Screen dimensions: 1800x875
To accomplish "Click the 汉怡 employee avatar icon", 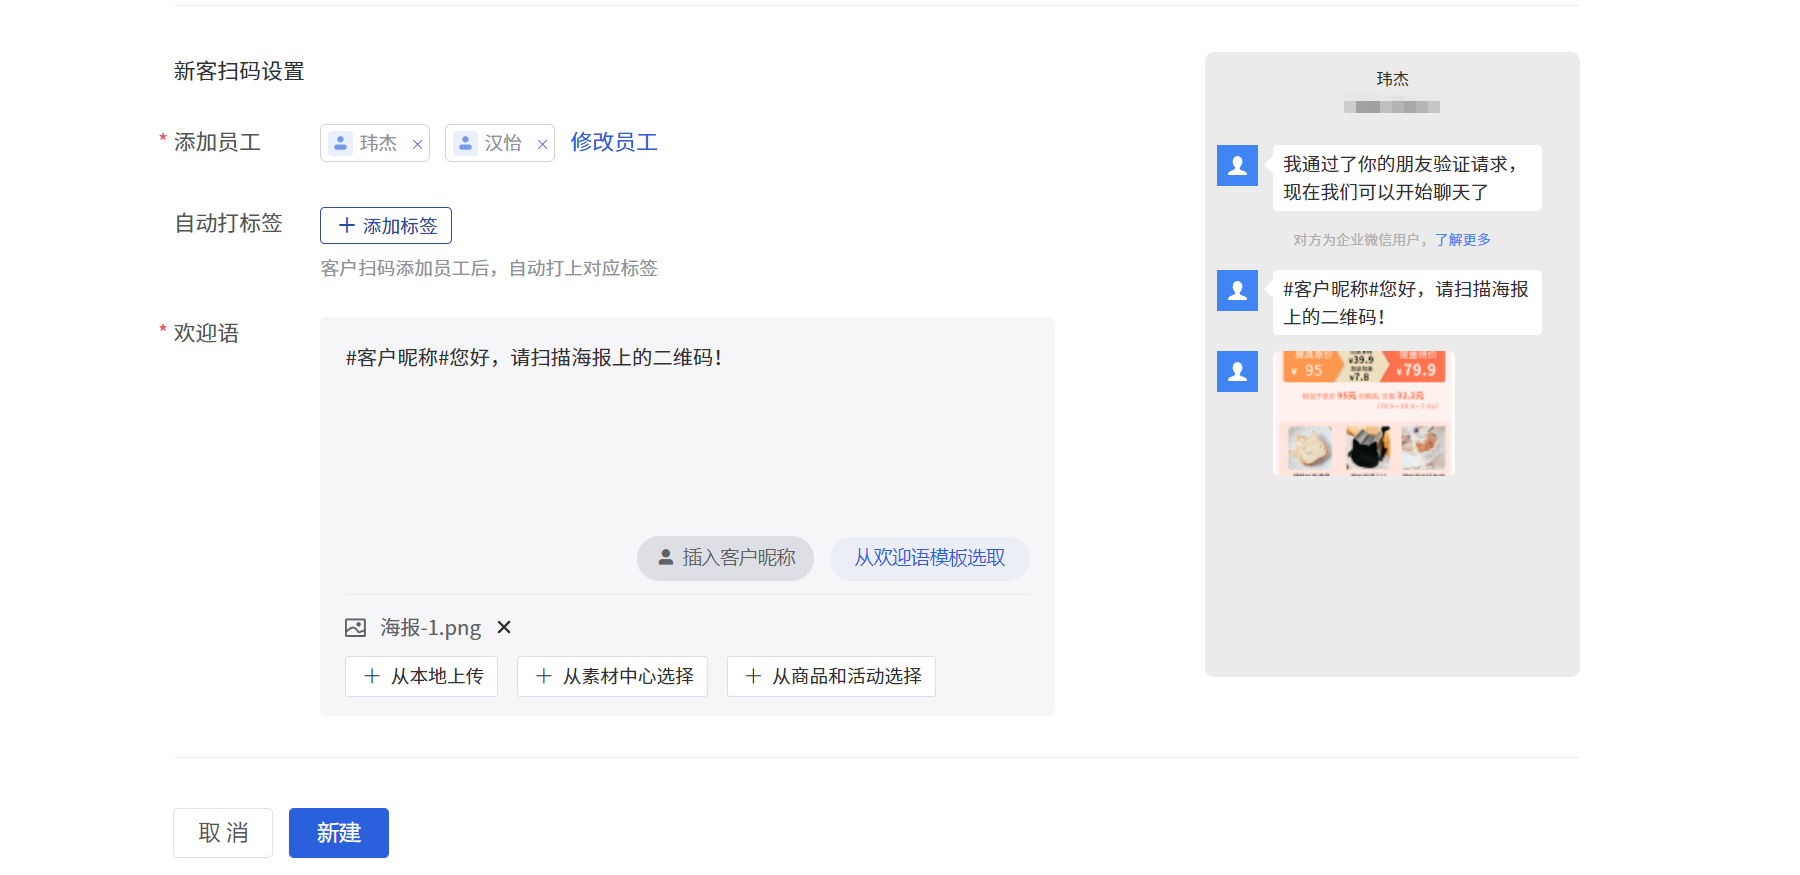I will [465, 143].
